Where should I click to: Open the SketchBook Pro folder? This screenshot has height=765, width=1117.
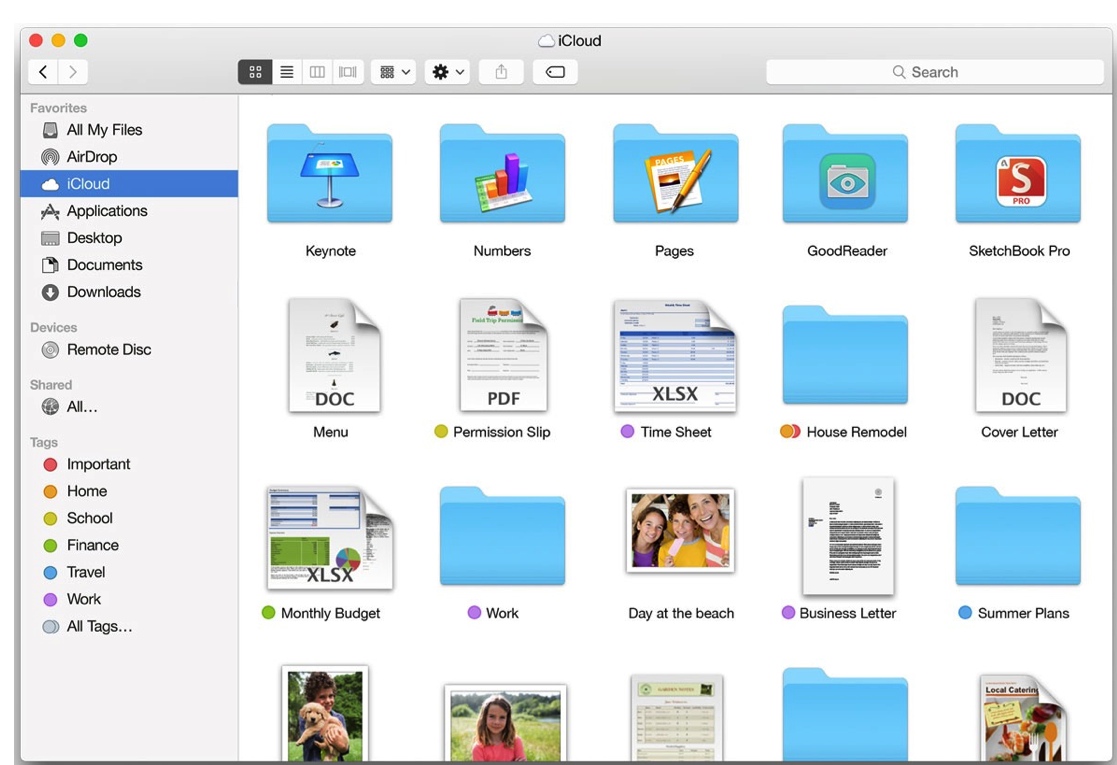click(x=1018, y=173)
